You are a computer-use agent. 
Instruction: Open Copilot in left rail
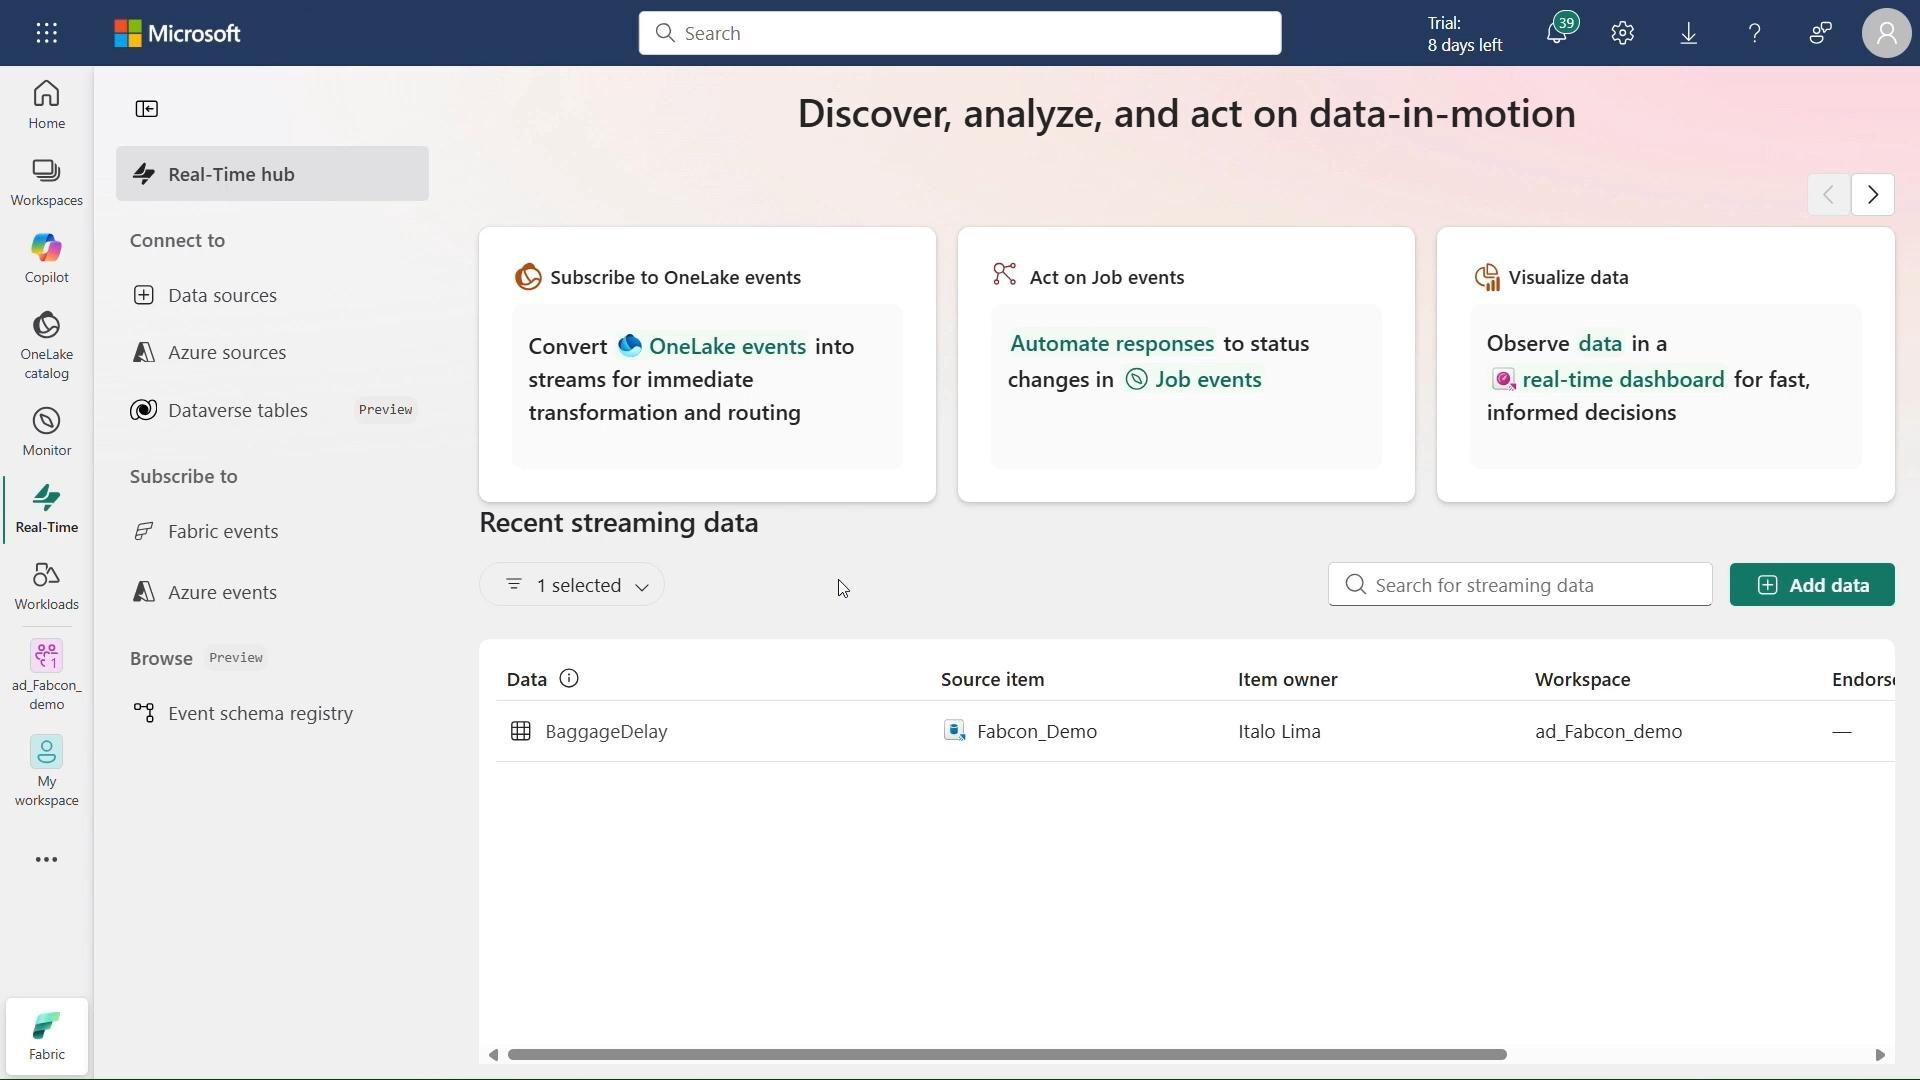coord(46,258)
